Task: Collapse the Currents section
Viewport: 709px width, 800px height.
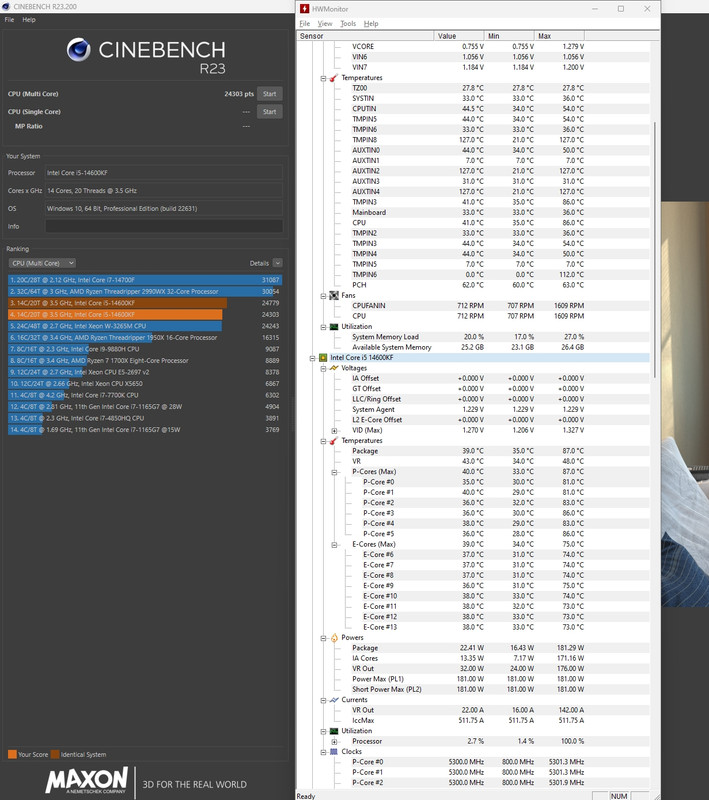Action: coord(323,700)
